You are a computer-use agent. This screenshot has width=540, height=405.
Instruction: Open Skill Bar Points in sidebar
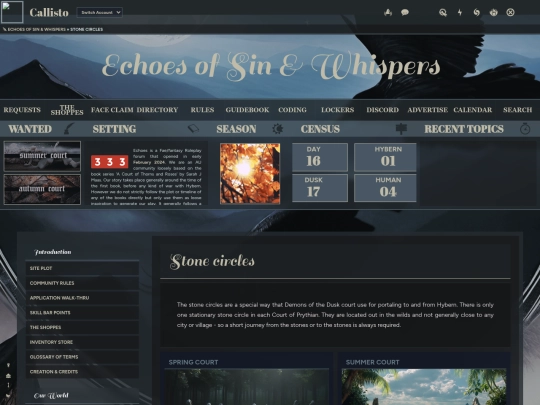[x=82, y=313]
